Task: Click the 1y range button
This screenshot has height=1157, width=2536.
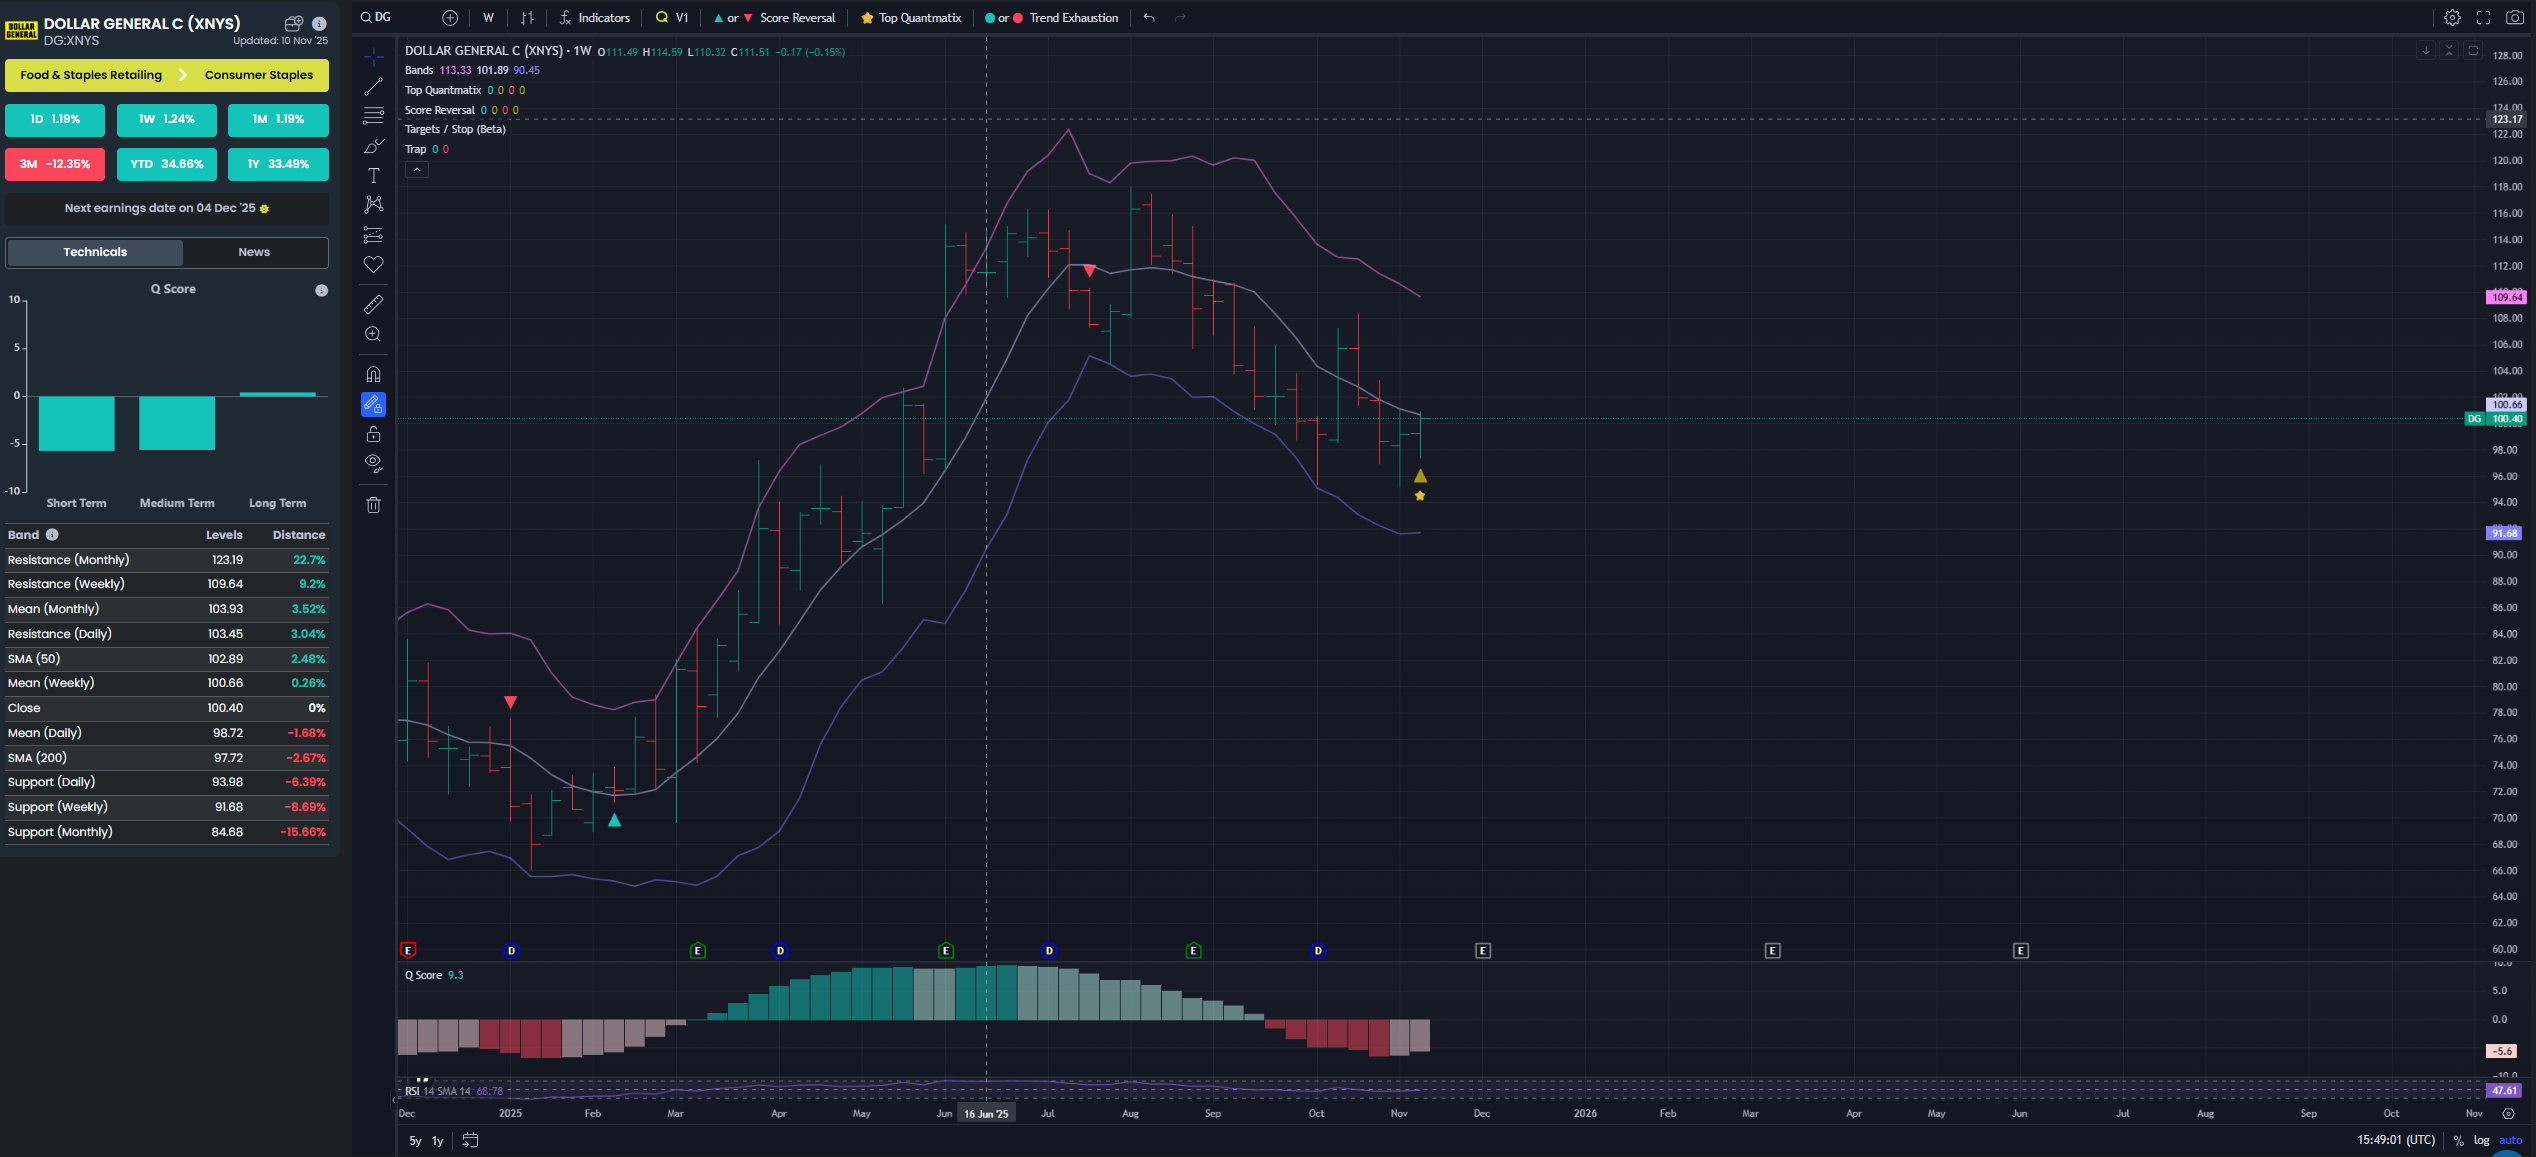Action: (437, 1141)
